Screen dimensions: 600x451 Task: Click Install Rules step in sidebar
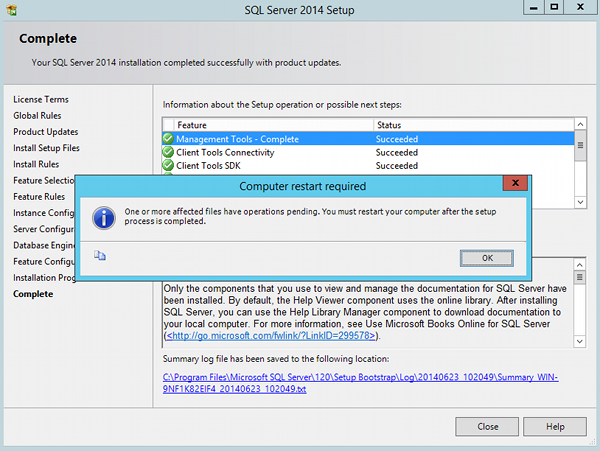(x=36, y=164)
